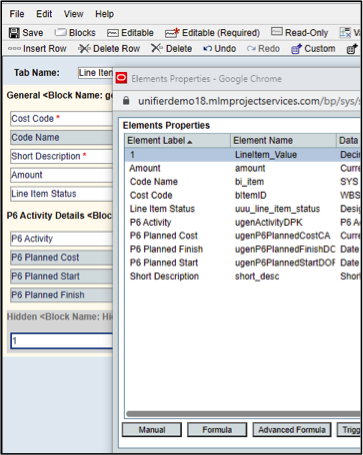This screenshot has height=455, width=363.
Task: Click the bItemID element name cell
Action: pyautogui.click(x=251, y=195)
